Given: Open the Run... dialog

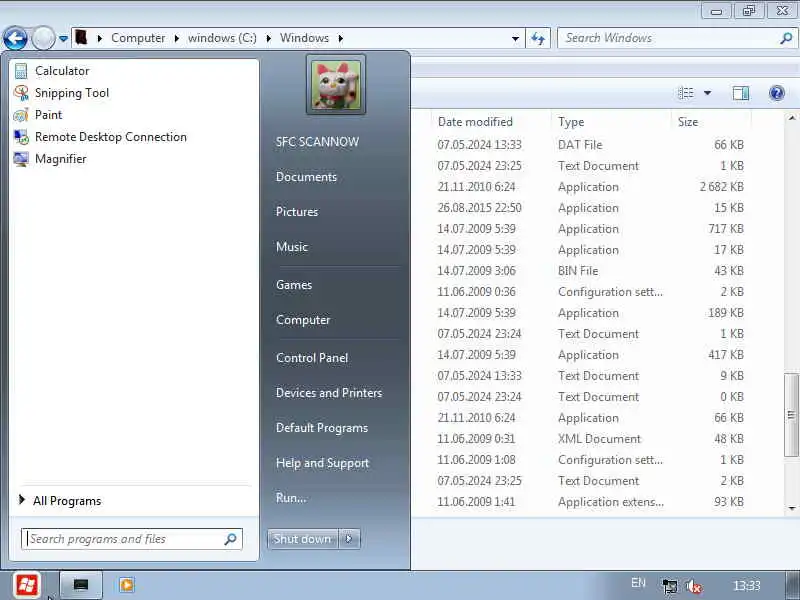Looking at the screenshot, I should (x=291, y=497).
